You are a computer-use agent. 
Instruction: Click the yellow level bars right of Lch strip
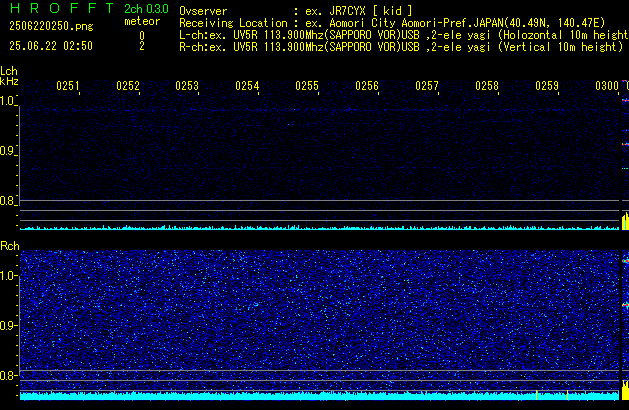coord(625,221)
